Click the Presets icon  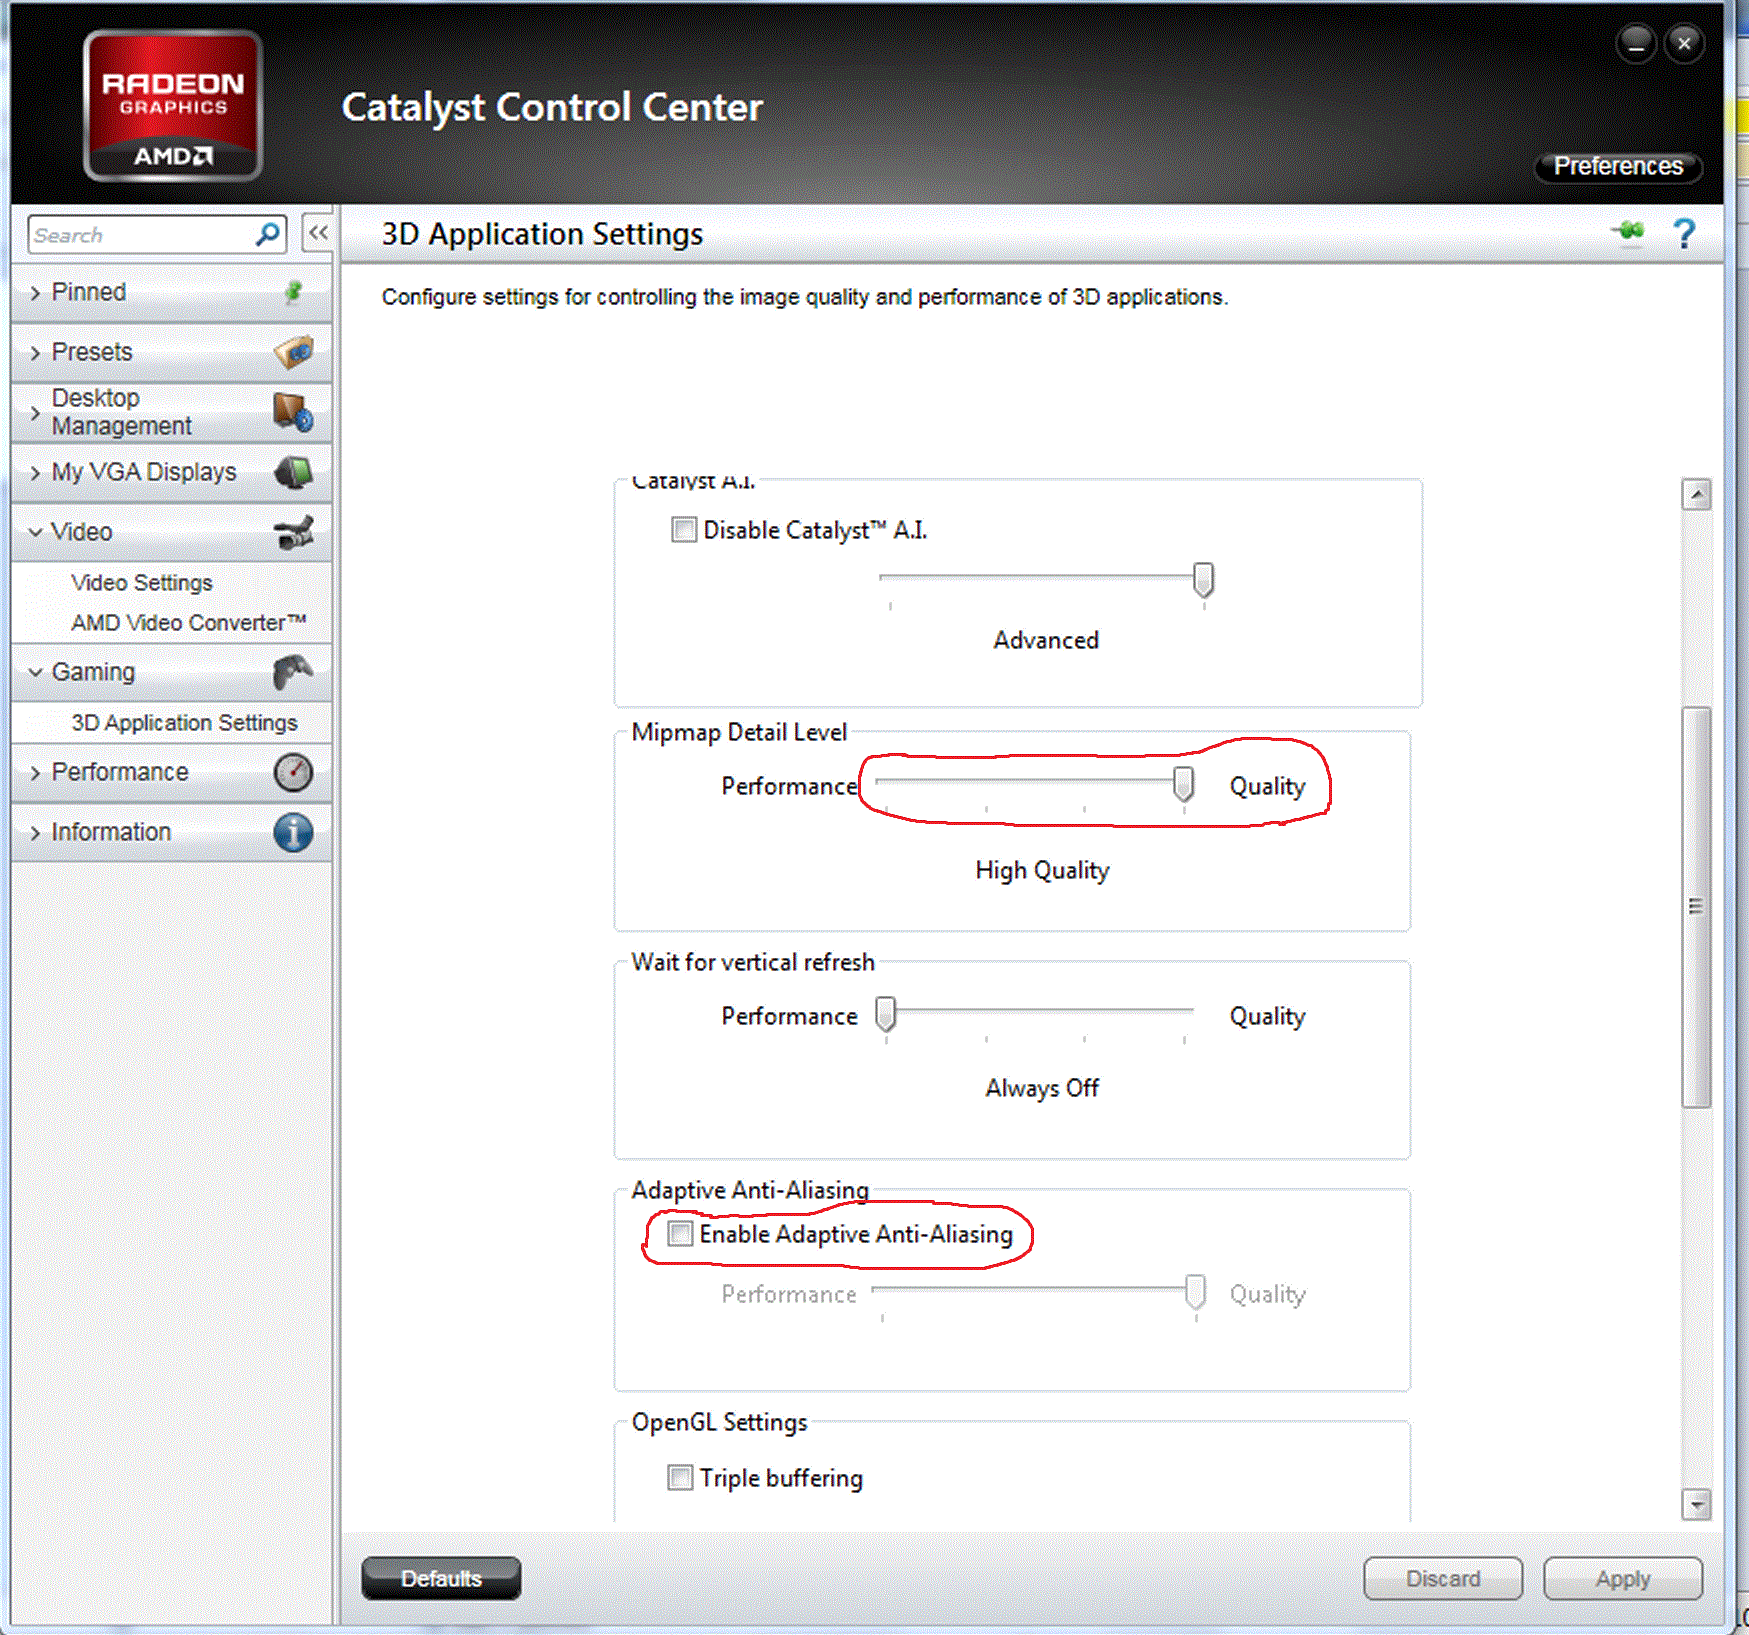[293, 352]
